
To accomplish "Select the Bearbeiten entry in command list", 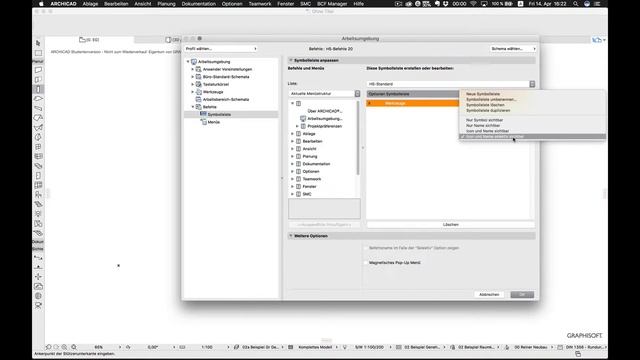I will [312, 141].
